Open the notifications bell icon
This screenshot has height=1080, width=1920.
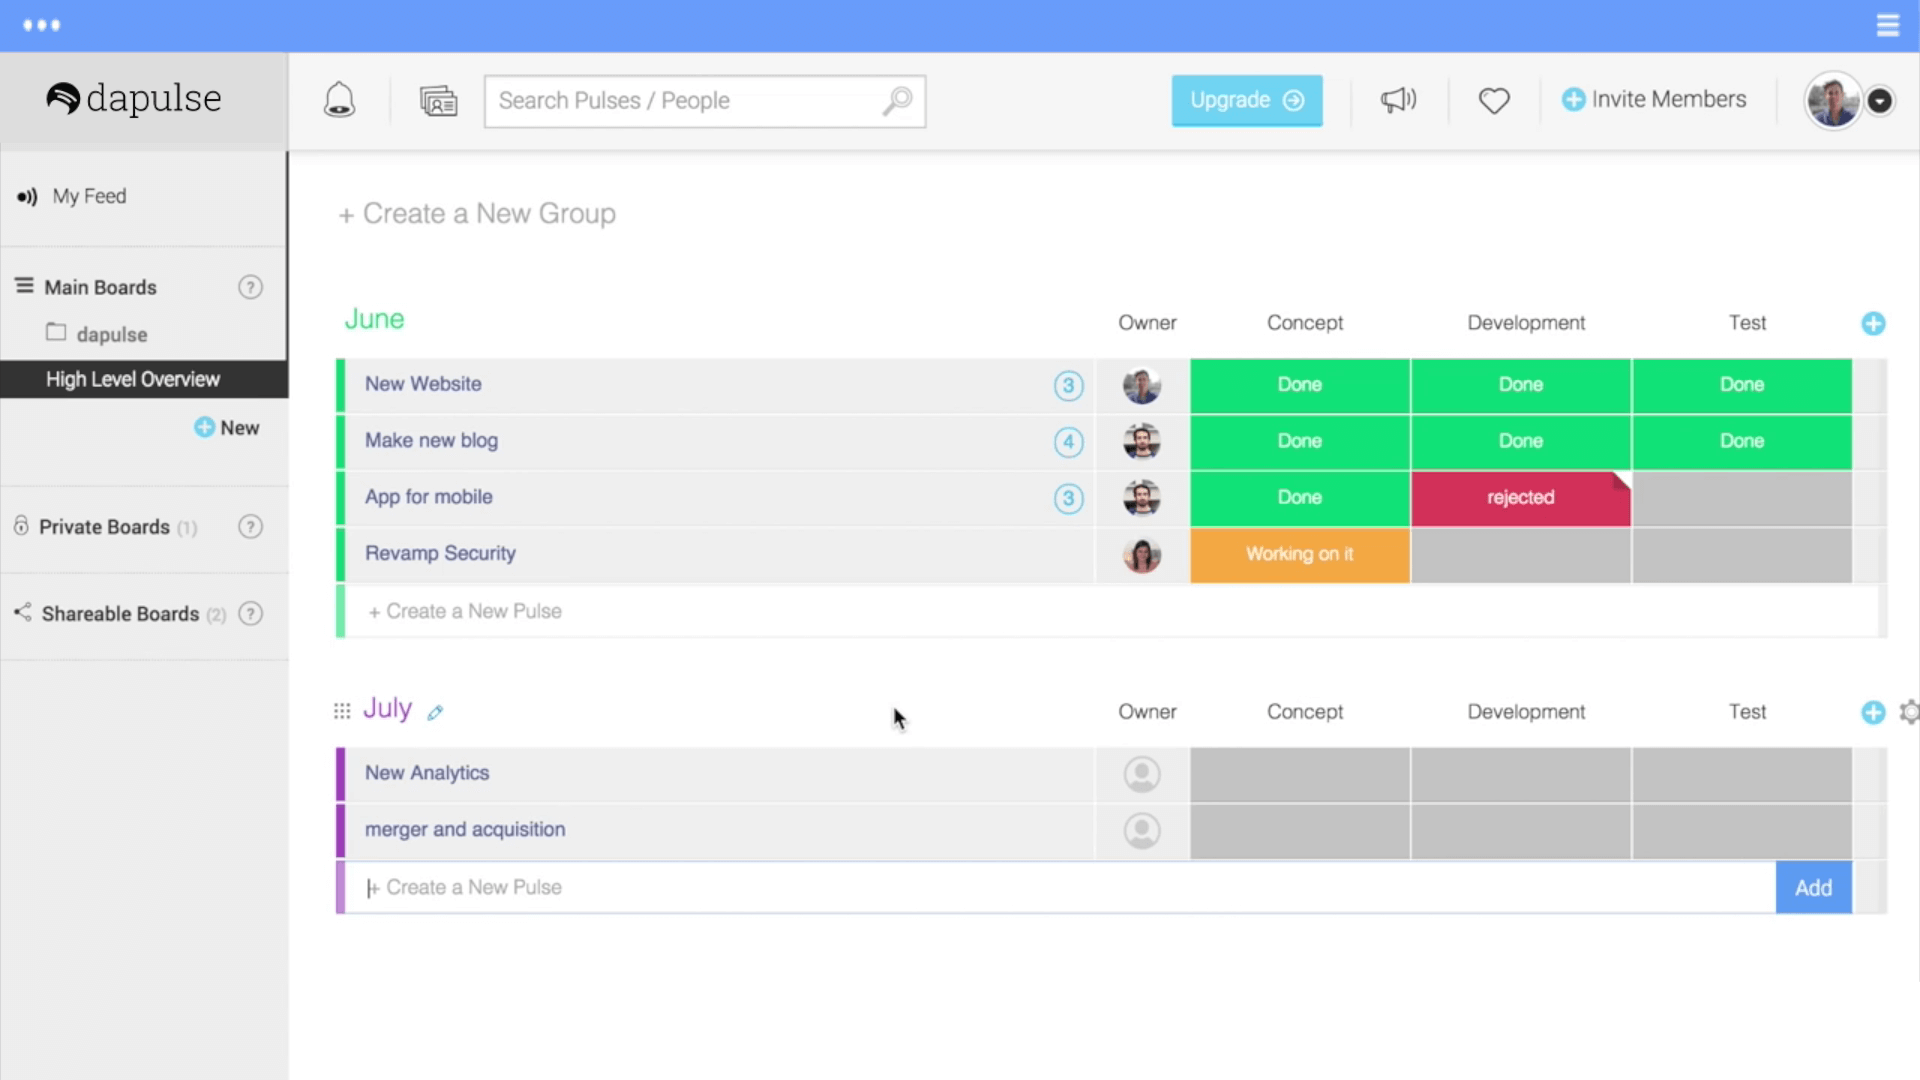point(339,100)
